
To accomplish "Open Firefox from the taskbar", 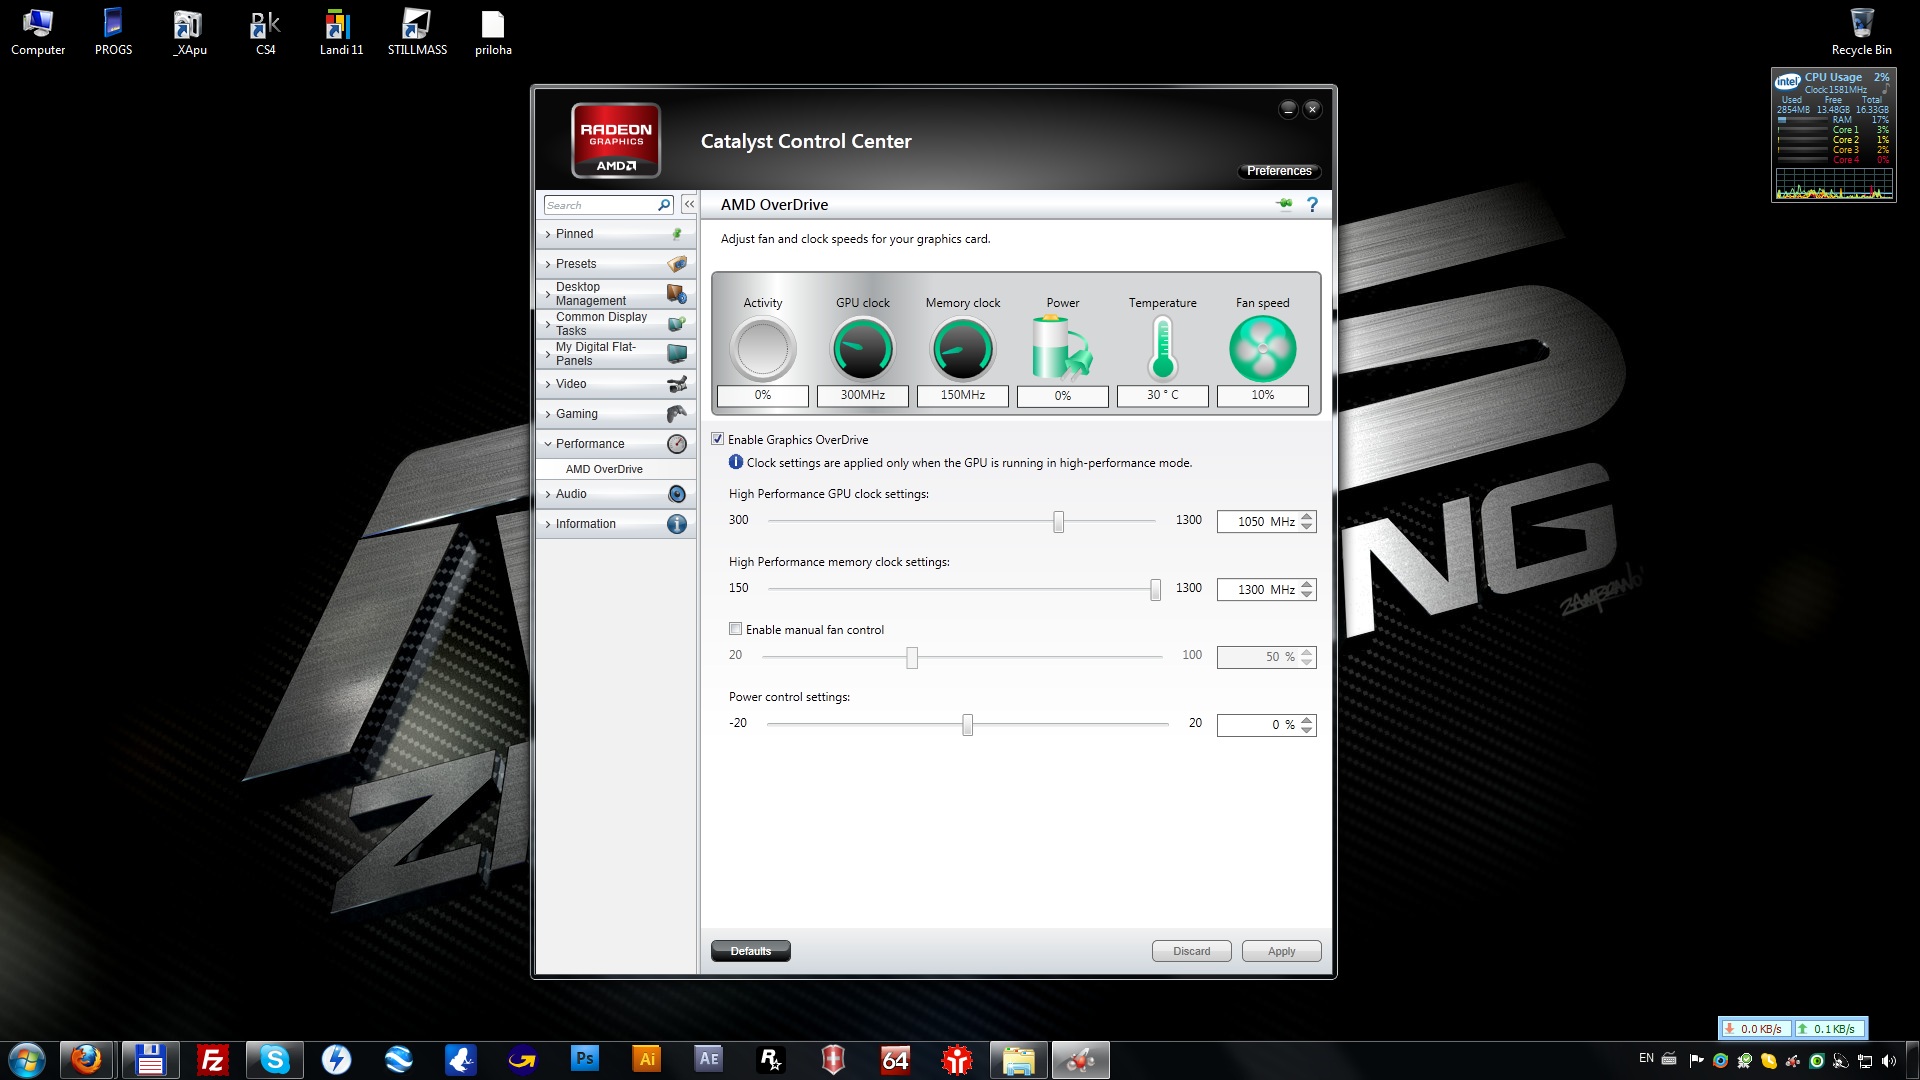I will pyautogui.click(x=87, y=1059).
